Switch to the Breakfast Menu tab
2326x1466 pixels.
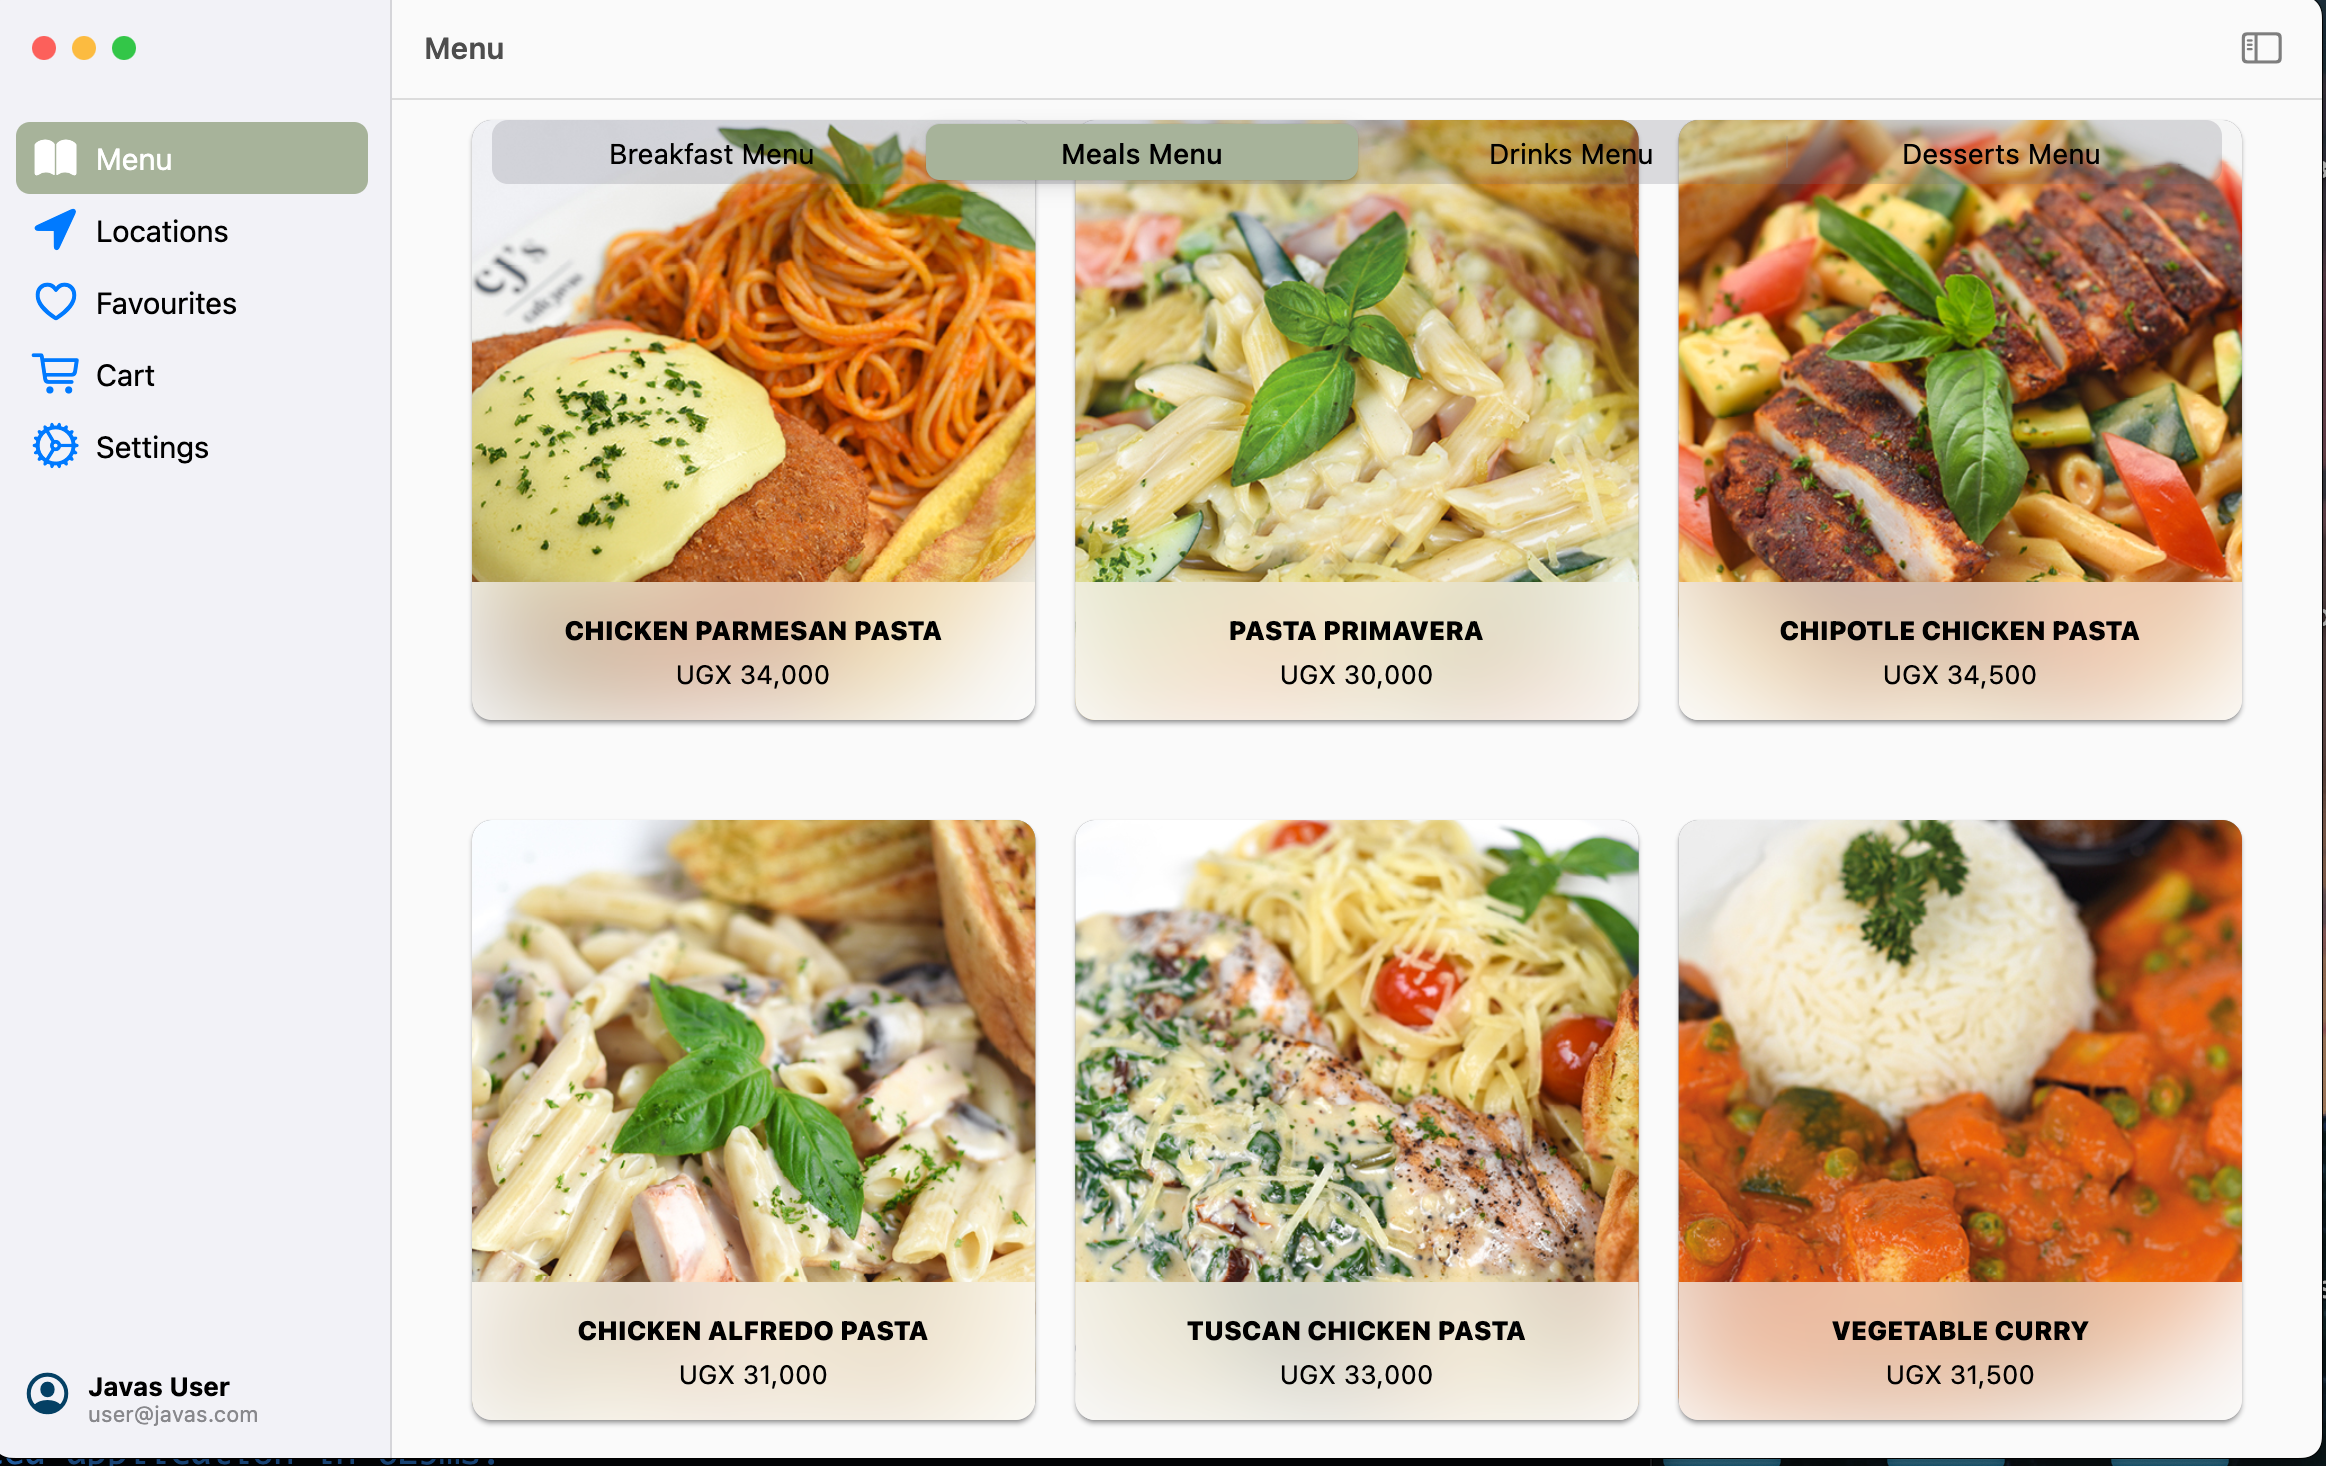coord(711,152)
